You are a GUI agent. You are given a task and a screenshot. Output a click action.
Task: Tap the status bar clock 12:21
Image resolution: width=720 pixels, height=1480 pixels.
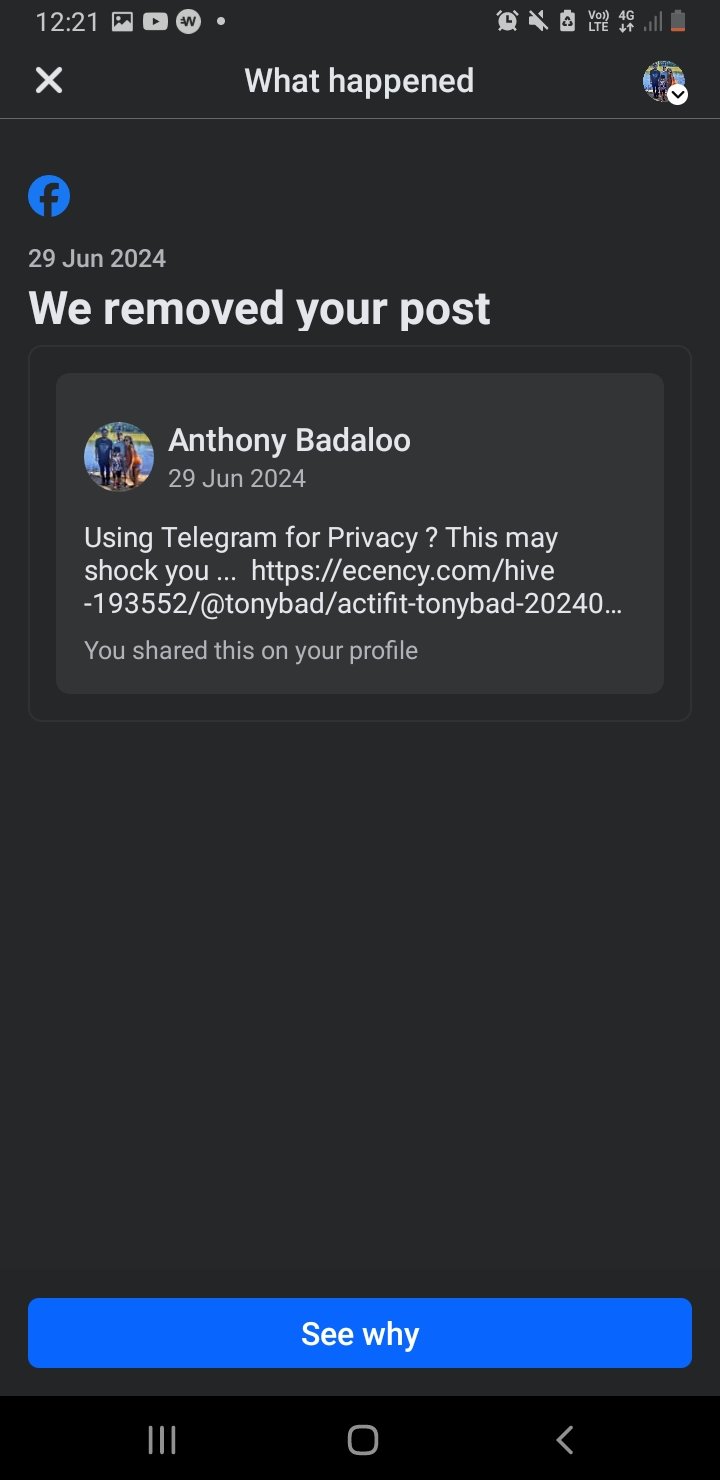[67, 22]
